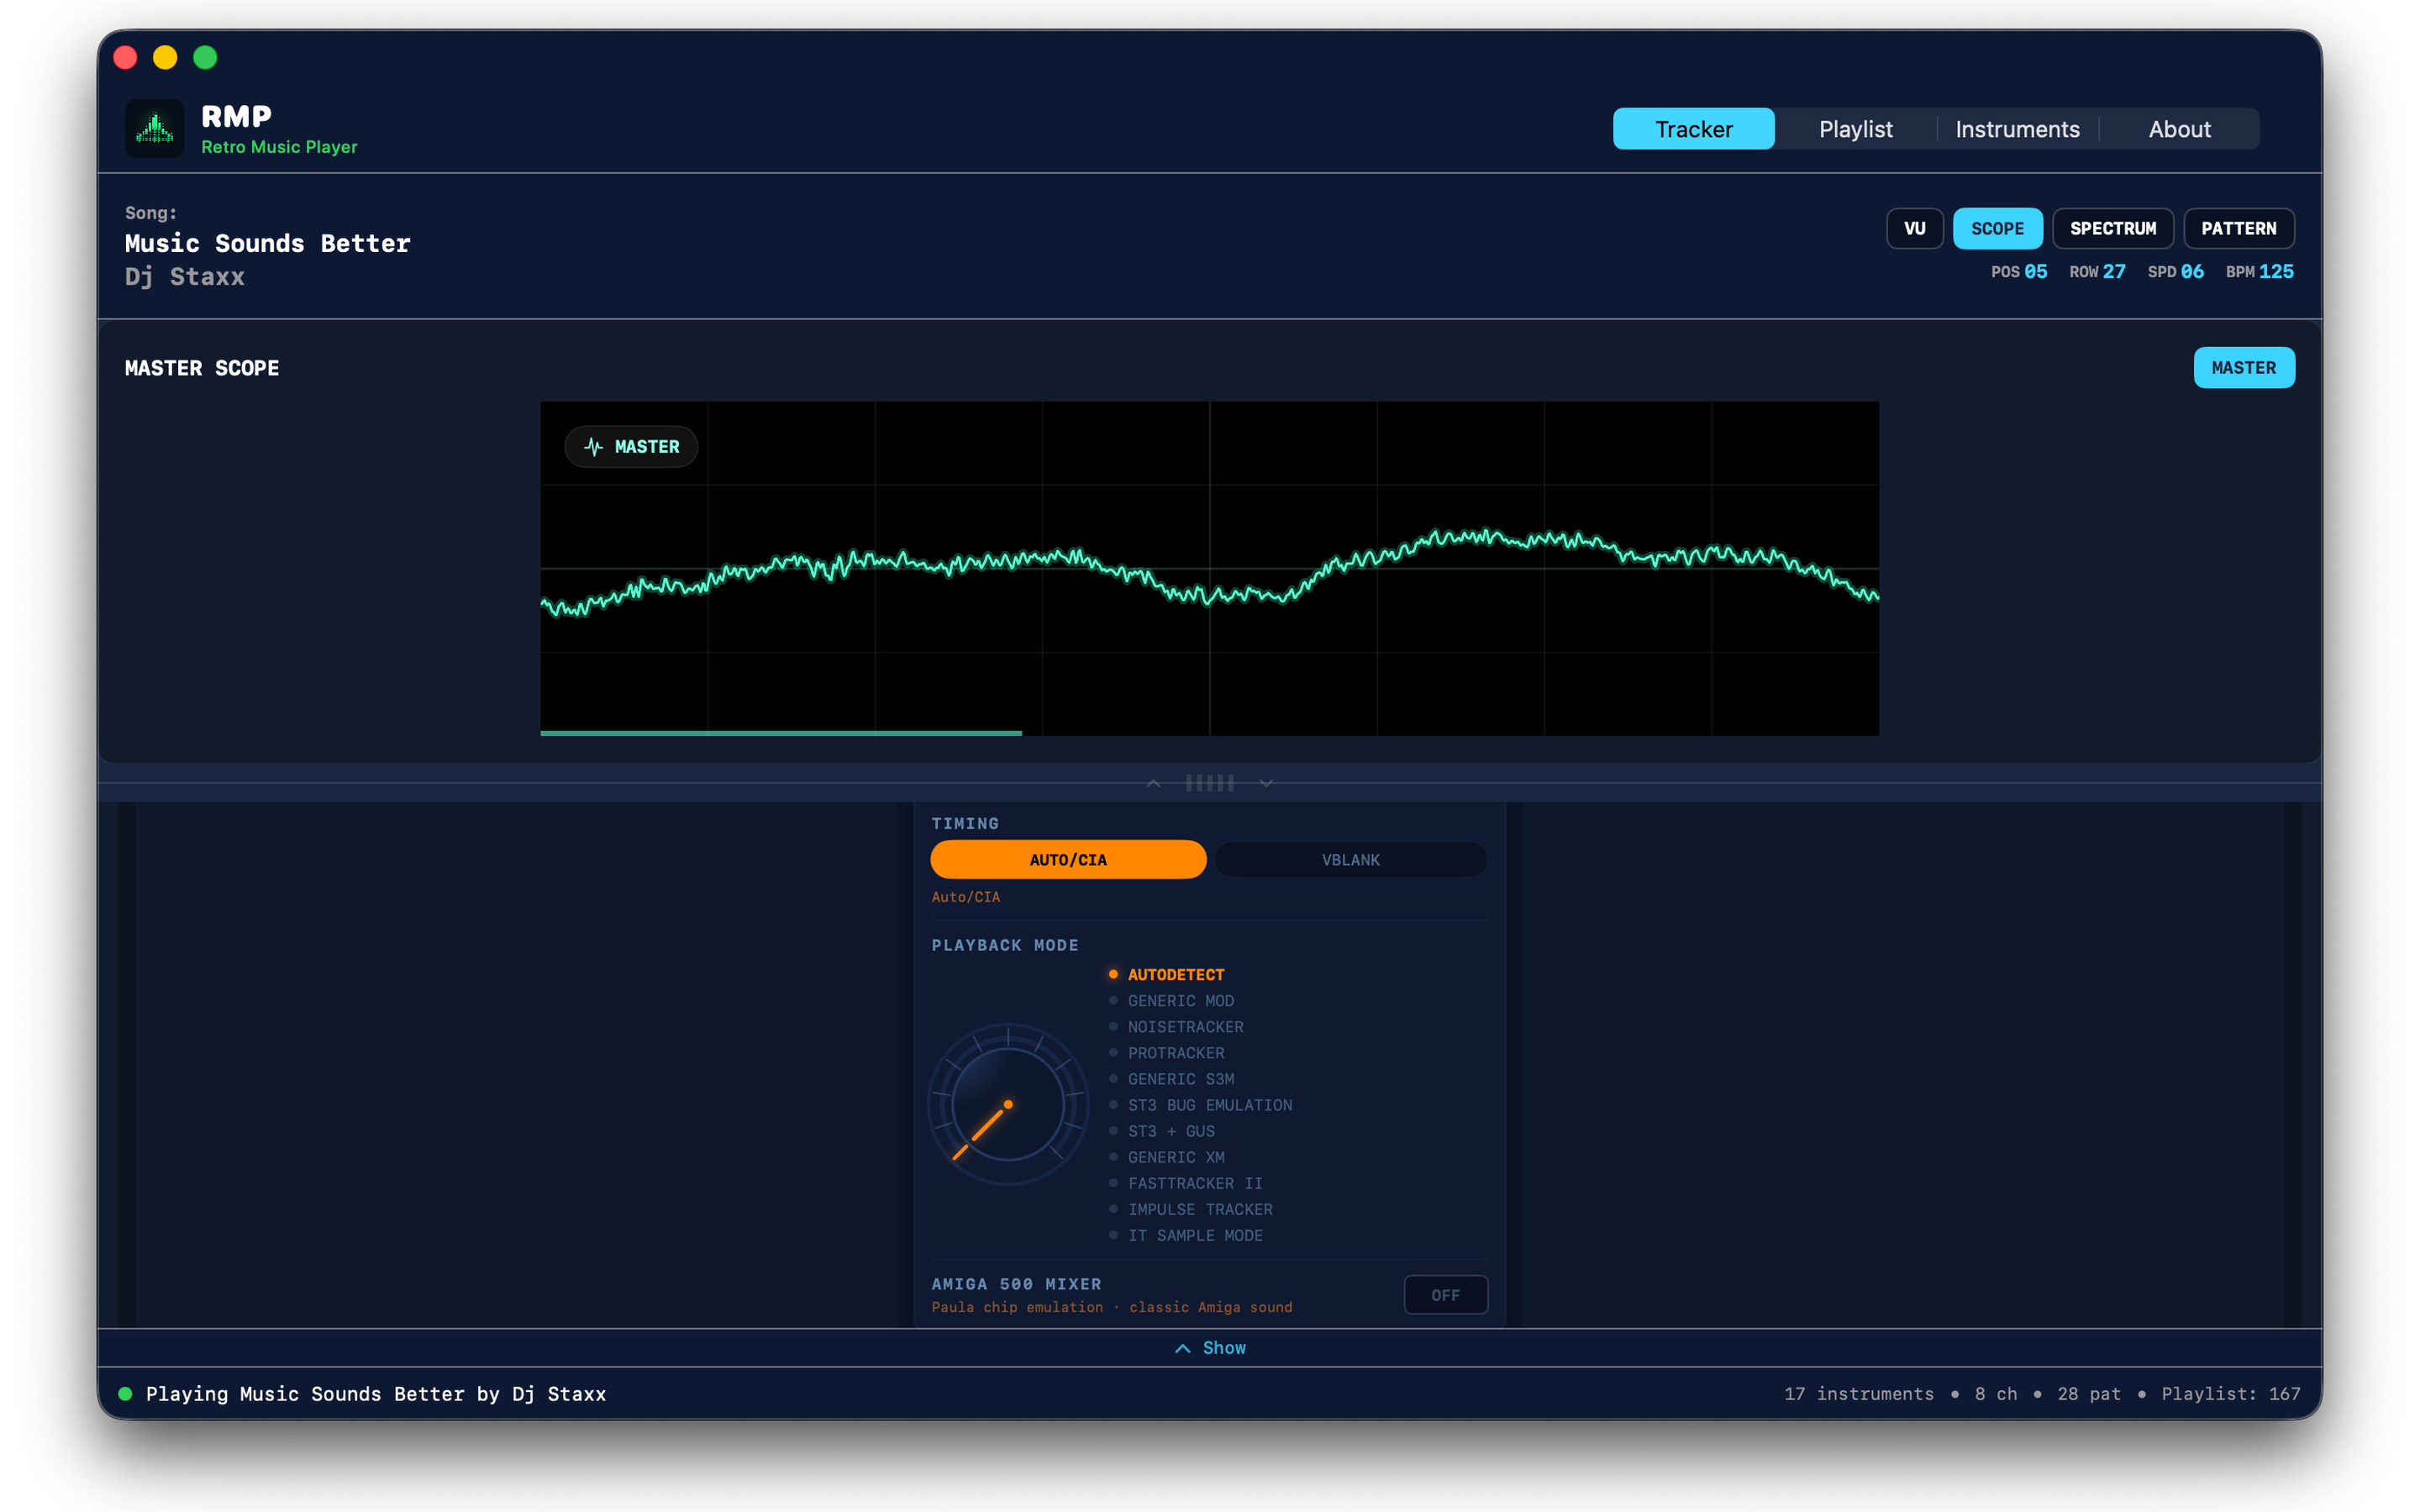Click the 28 pat status entry
The width and height of the screenshot is (2420, 1512).
[x=2088, y=1393]
